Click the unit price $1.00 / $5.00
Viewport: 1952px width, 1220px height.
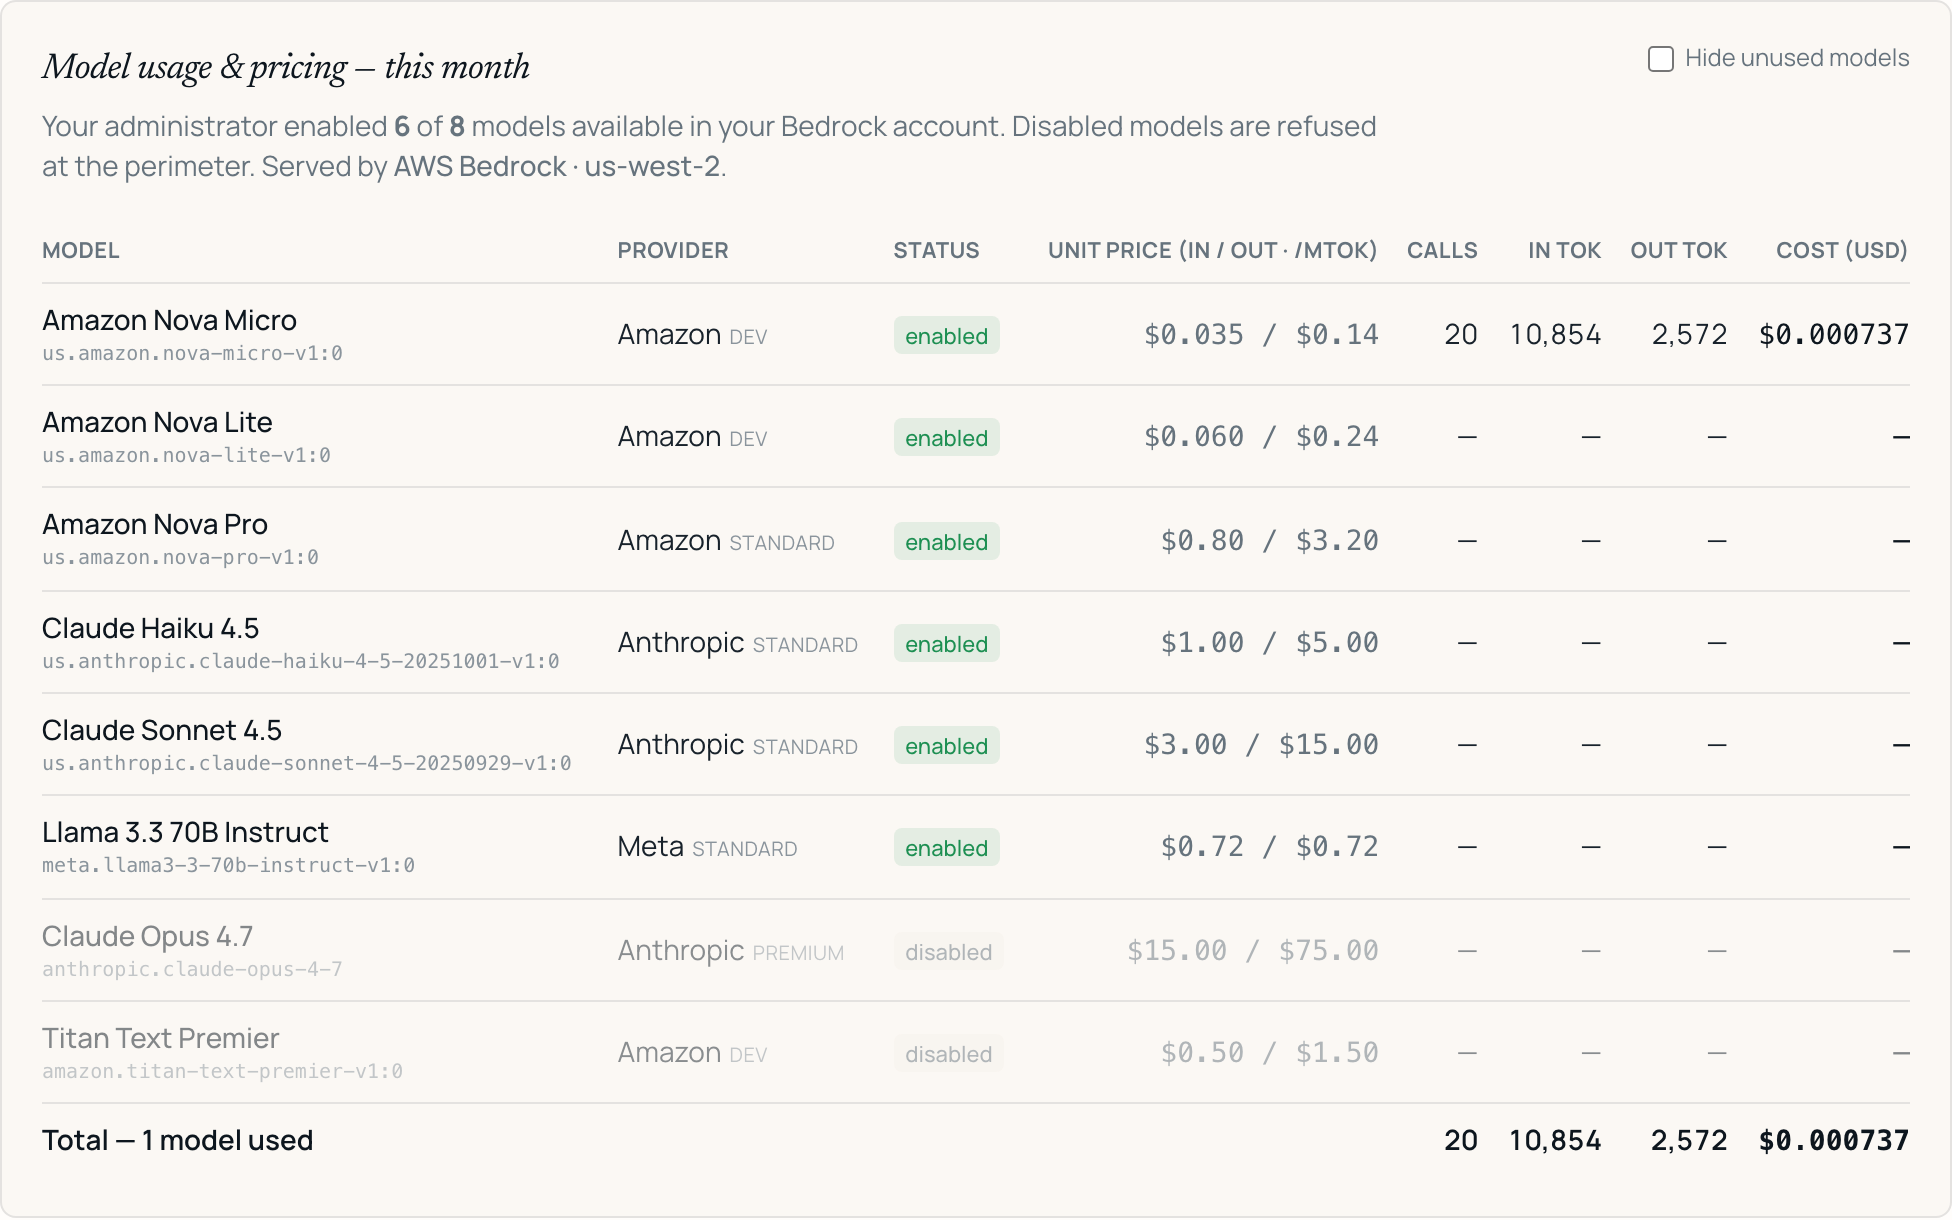pos(1269,643)
